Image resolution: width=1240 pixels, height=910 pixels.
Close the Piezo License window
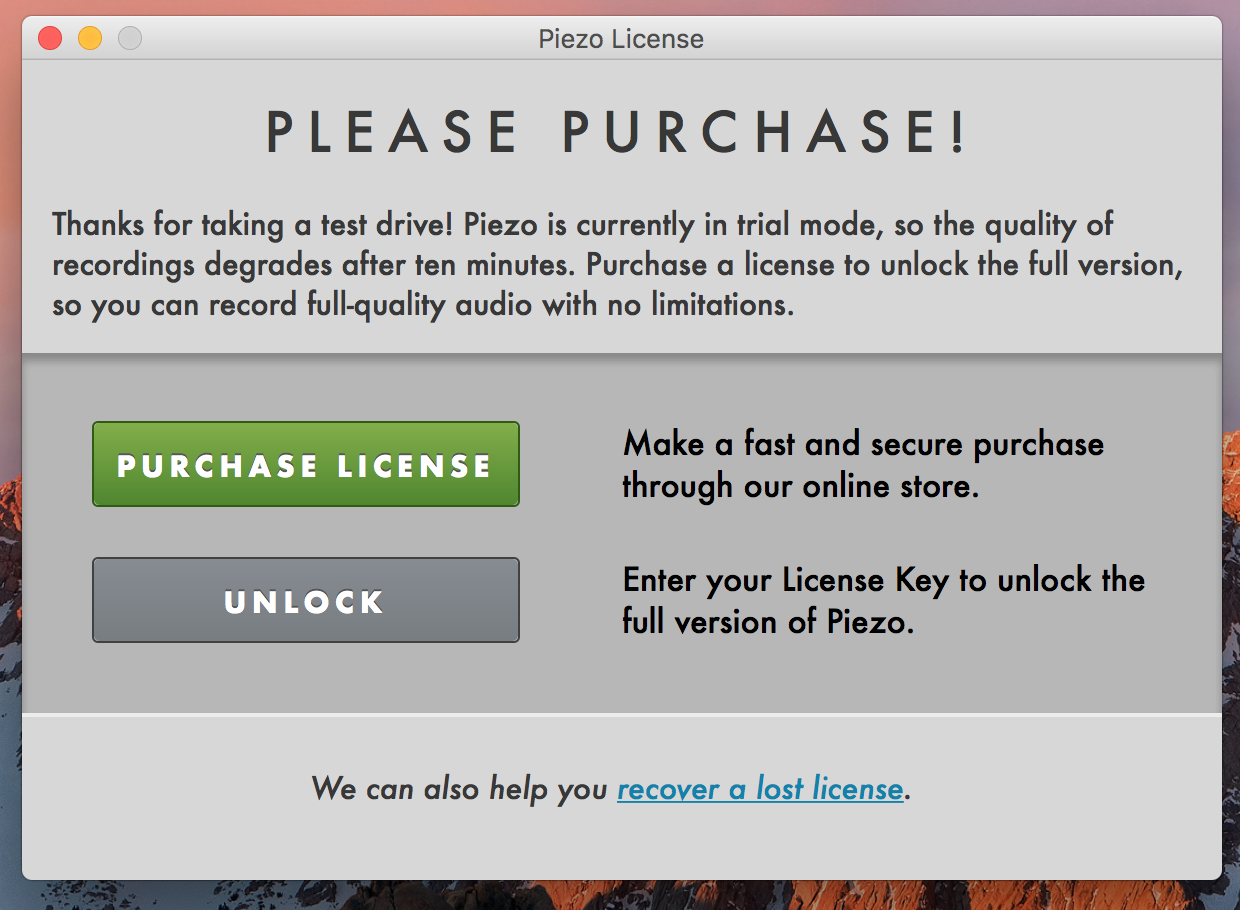[x=50, y=39]
